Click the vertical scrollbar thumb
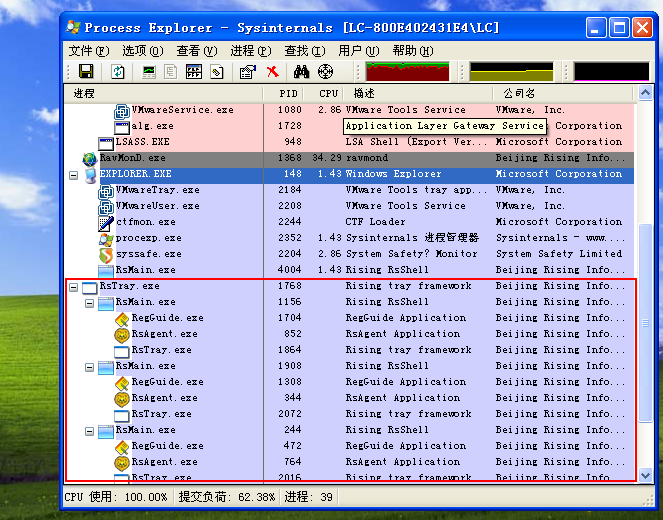Screen dimensions: 663x520 [645, 323]
